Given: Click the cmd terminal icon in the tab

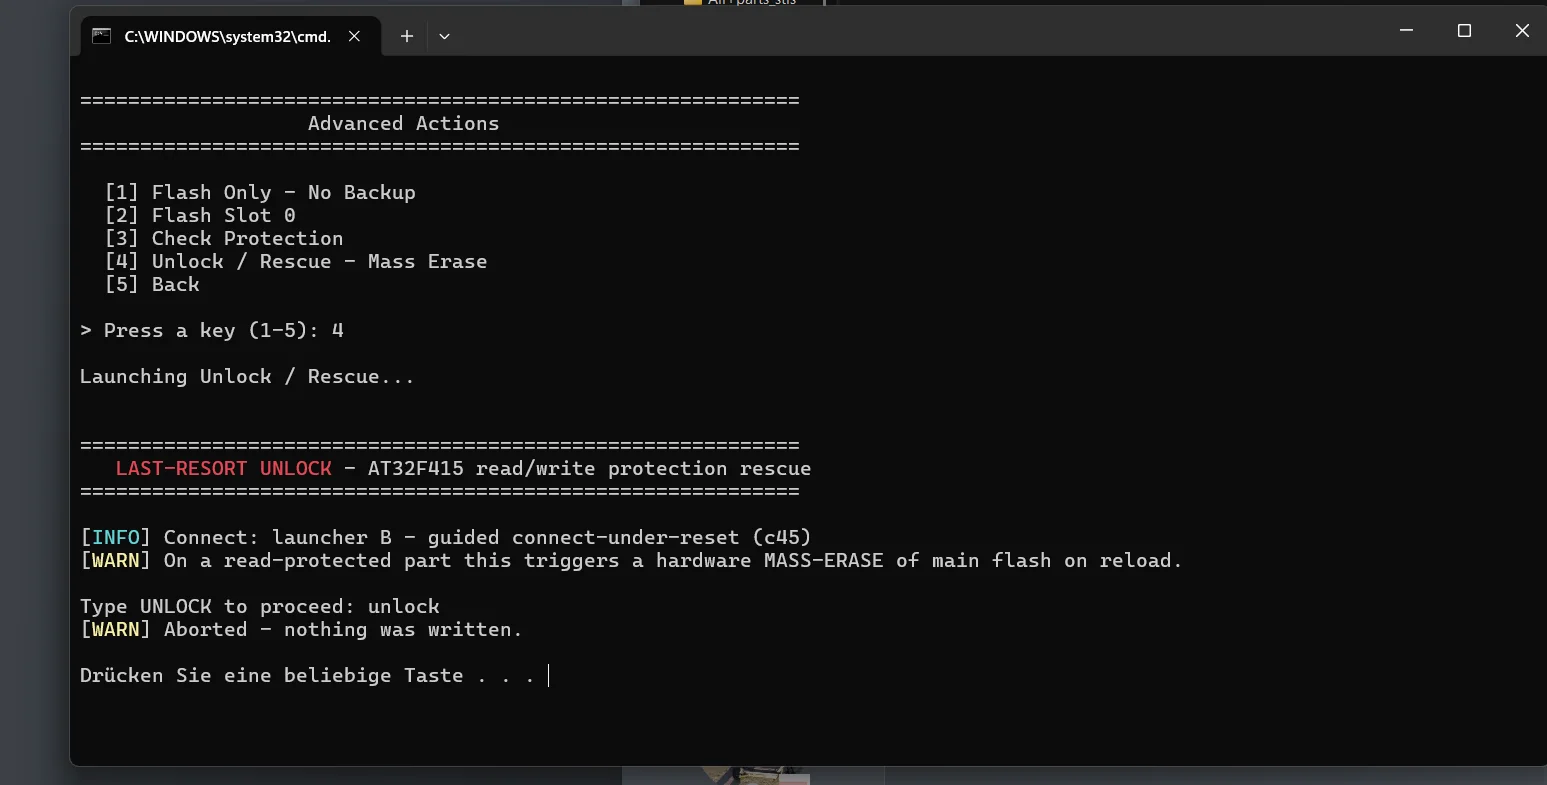Looking at the screenshot, I should (x=101, y=36).
